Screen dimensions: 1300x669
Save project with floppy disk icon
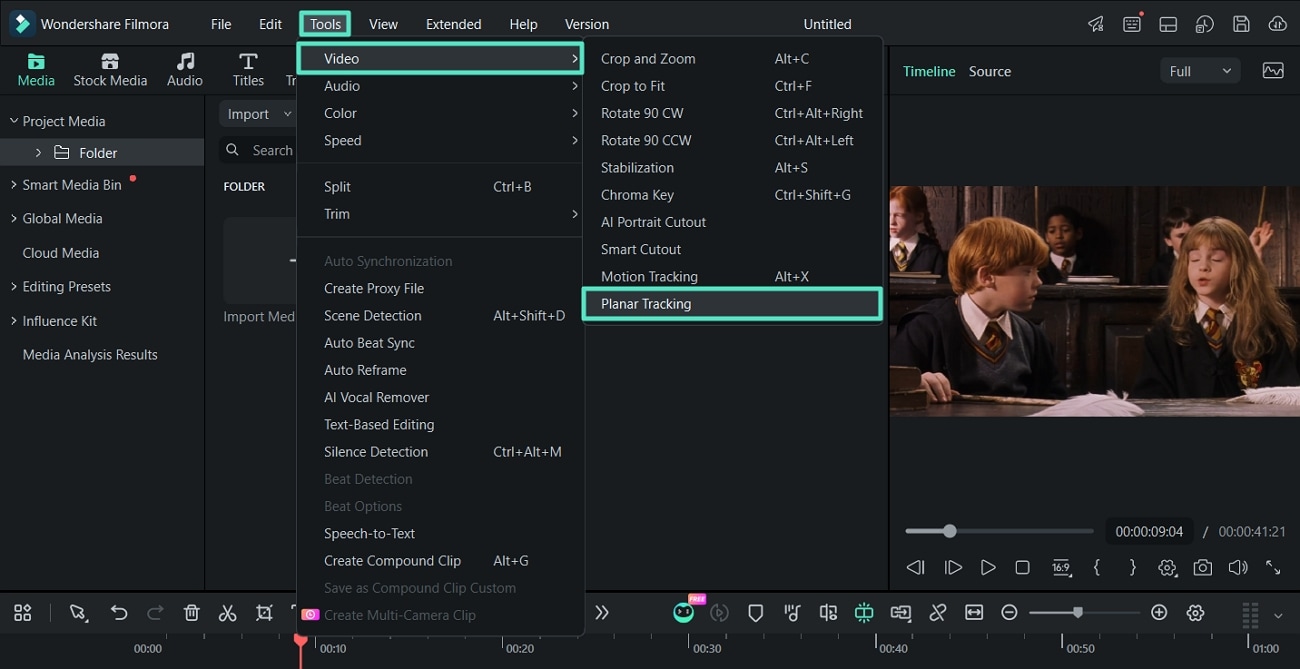coord(1241,24)
